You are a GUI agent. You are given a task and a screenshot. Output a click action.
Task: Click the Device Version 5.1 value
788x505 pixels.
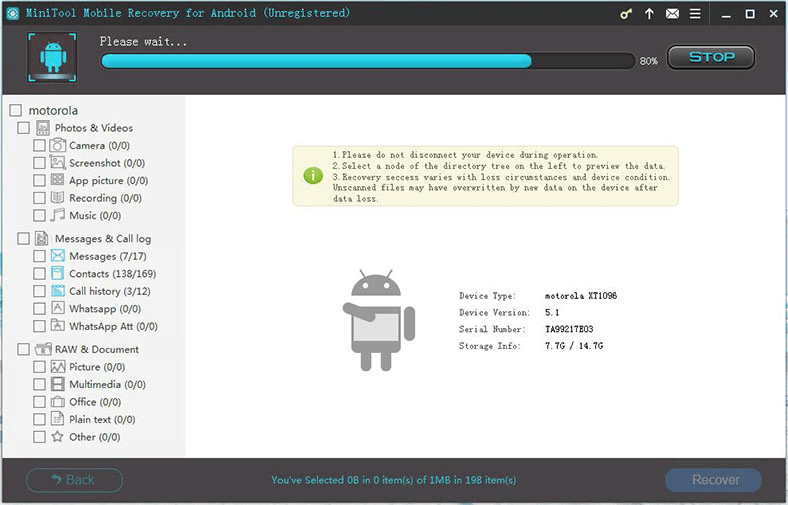(552, 313)
